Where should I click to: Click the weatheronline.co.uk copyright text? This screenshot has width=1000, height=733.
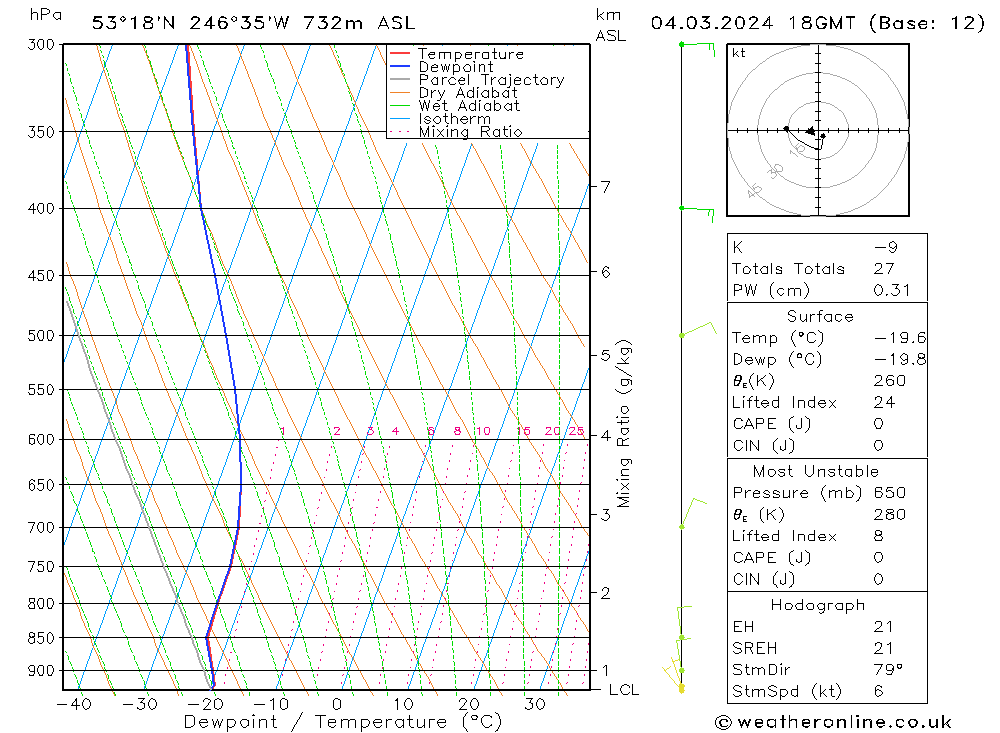[x=834, y=722]
